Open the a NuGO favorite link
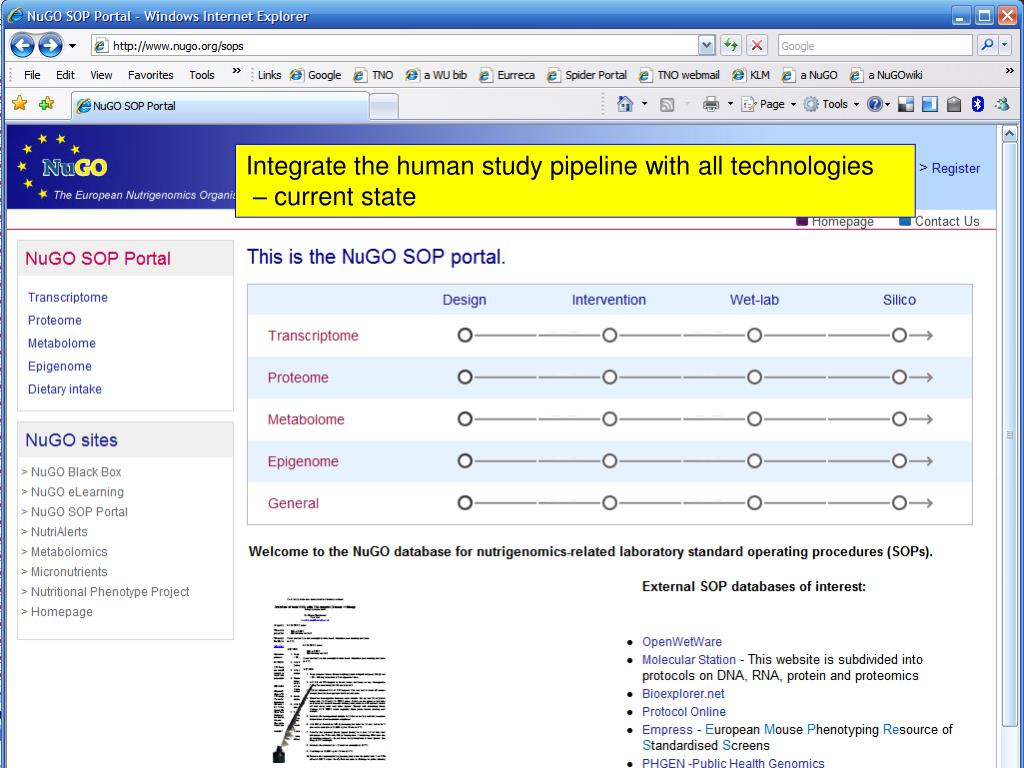The height and width of the screenshot is (768, 1024). 810,75
